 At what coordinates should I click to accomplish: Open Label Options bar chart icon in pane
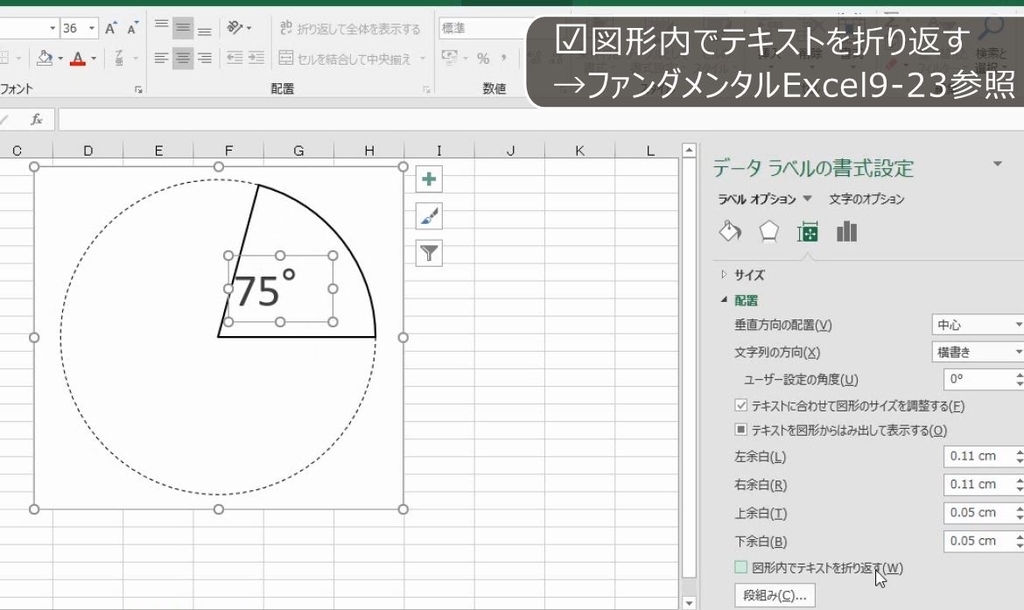pyautogui.click(x=846, y=232)
